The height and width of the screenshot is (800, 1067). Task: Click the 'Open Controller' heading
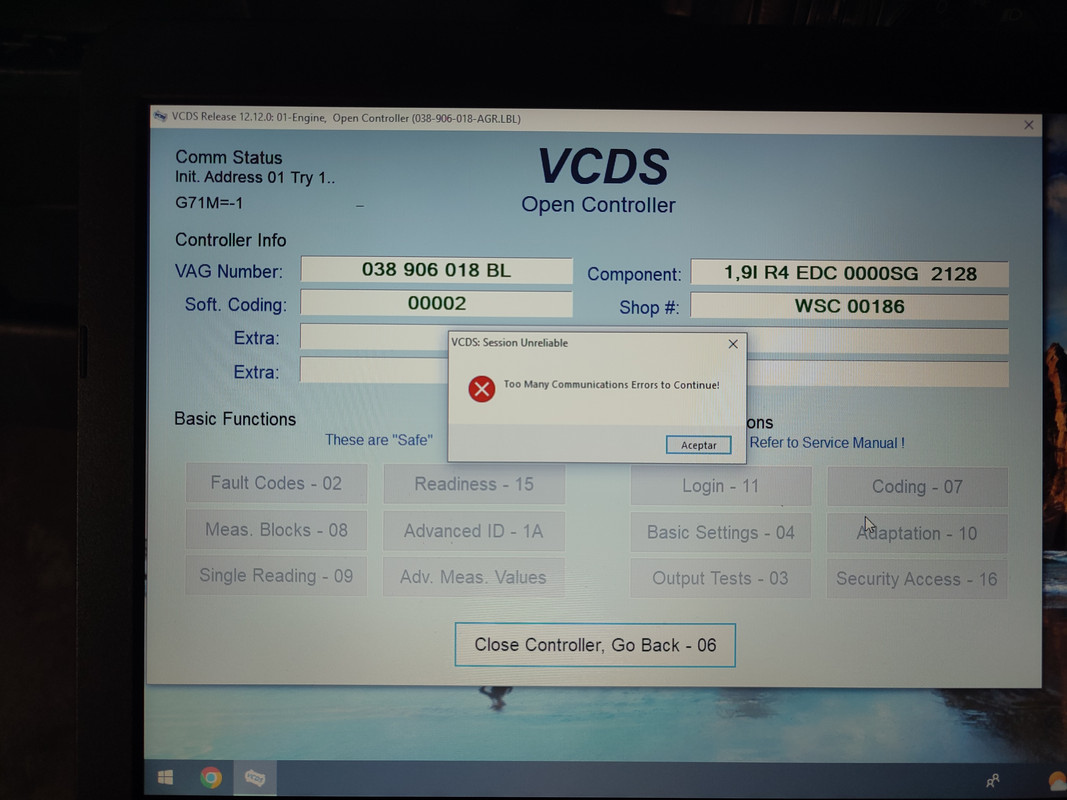click(598, 205)
